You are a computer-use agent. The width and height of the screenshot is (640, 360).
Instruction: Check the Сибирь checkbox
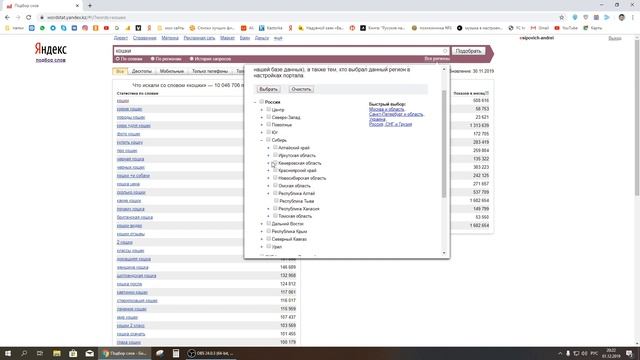point(269,140)
